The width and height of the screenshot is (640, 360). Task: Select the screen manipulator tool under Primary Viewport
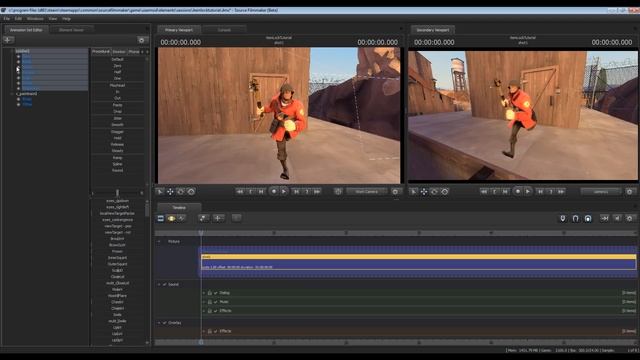tap(191, 191)
